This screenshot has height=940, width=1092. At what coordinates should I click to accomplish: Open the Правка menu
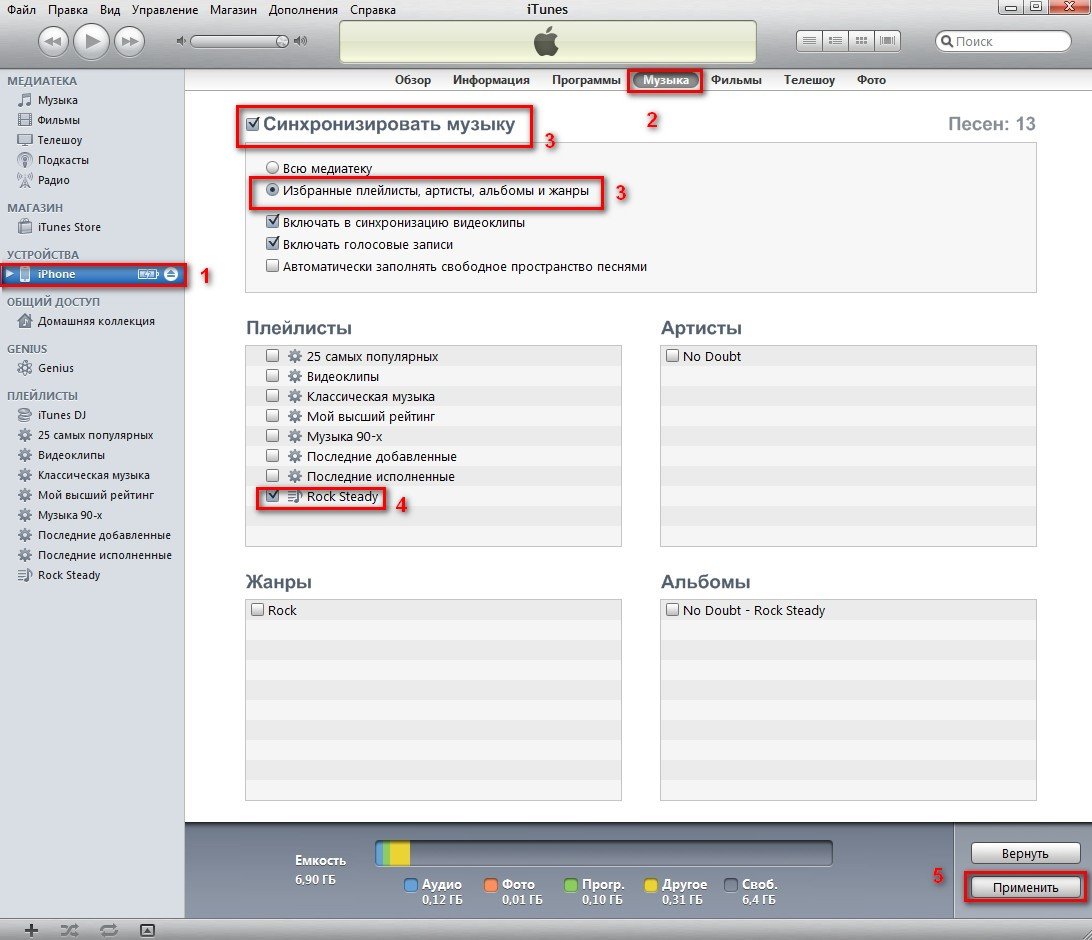click(68, 10)
